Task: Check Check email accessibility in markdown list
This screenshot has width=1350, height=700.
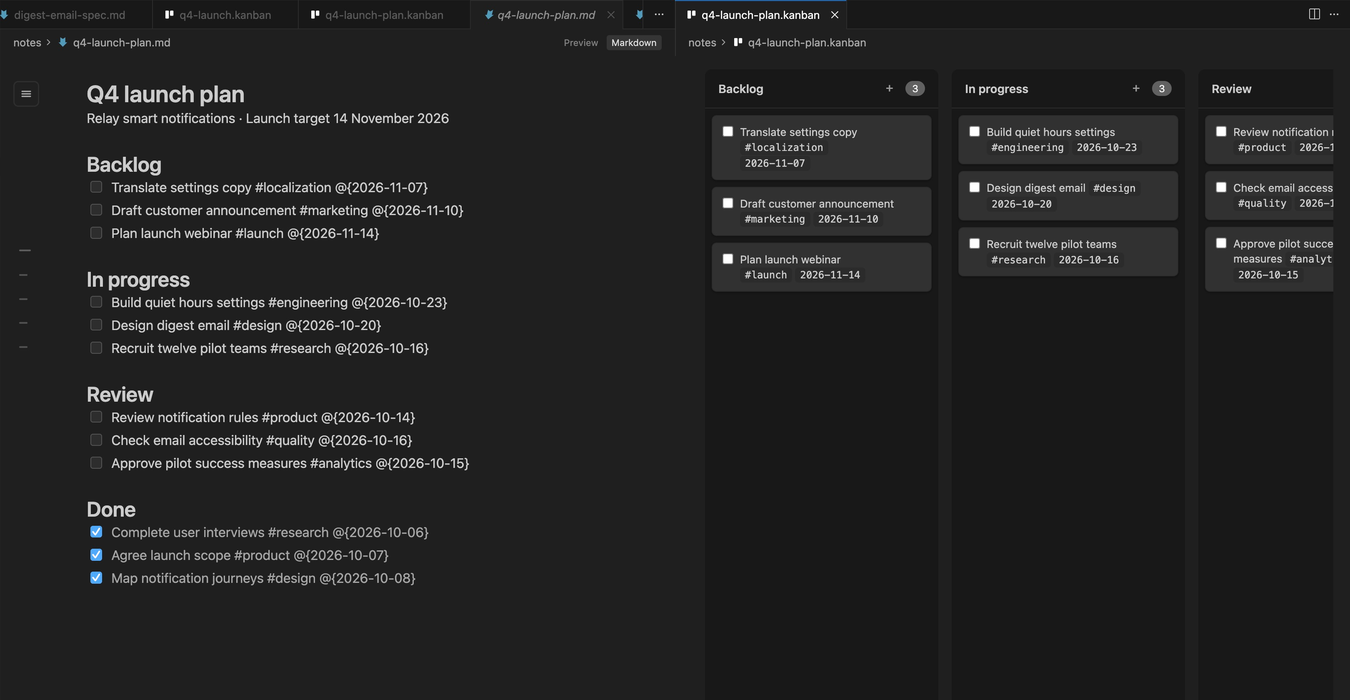Action: 96,440
